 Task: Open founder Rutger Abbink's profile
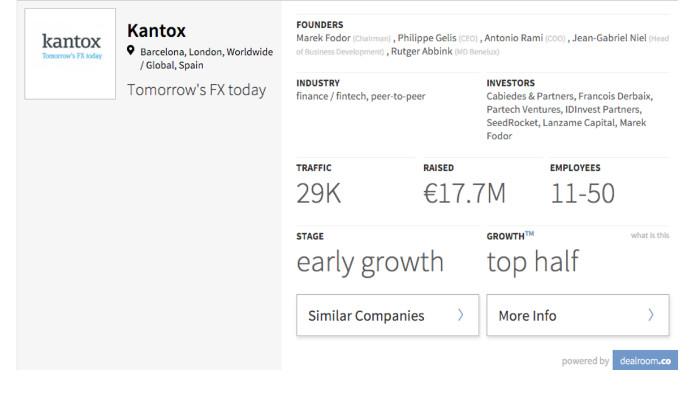(422, 52)
